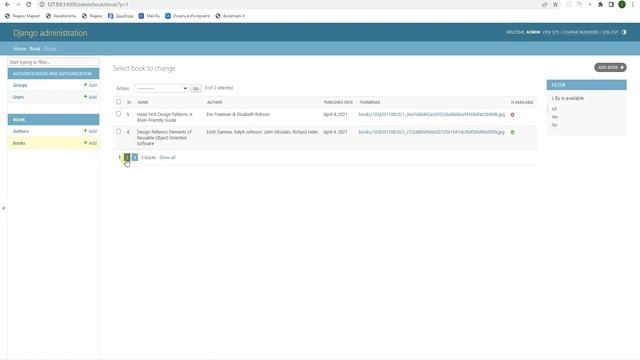
Task: Click the sidebar filter input field
Action: coord(53,62)
